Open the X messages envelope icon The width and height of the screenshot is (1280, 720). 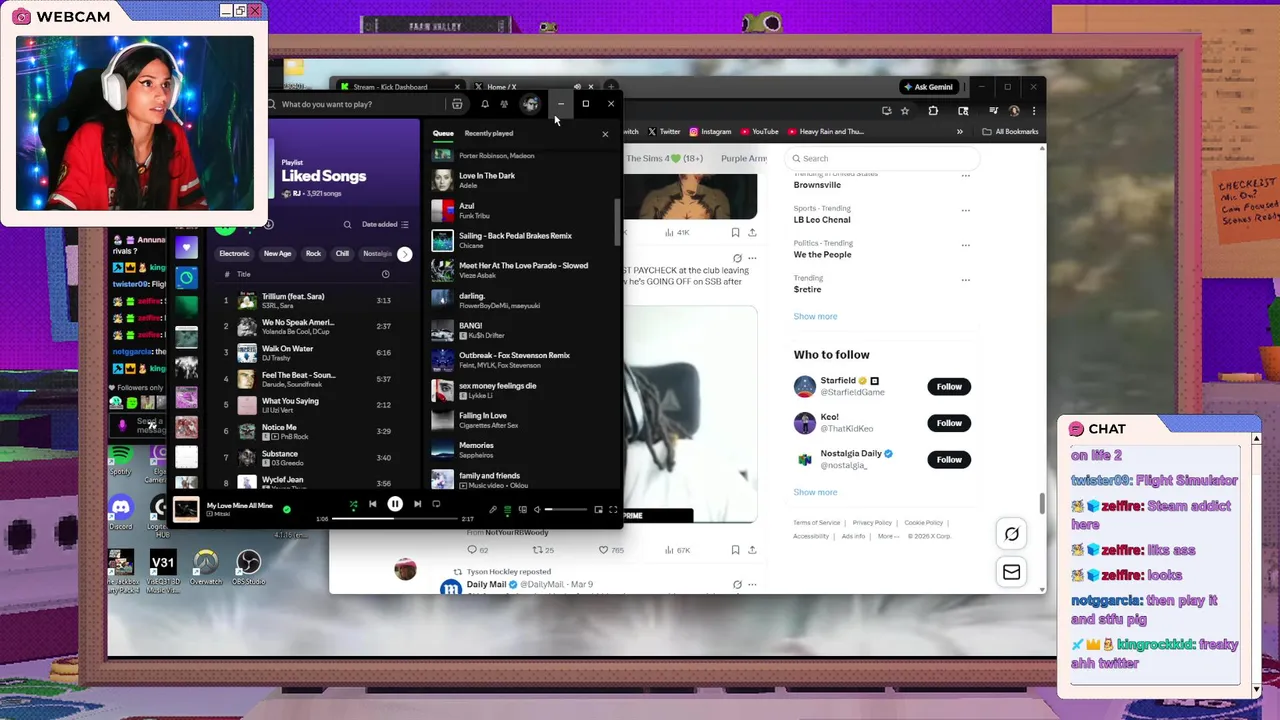tap(1012, 572)
